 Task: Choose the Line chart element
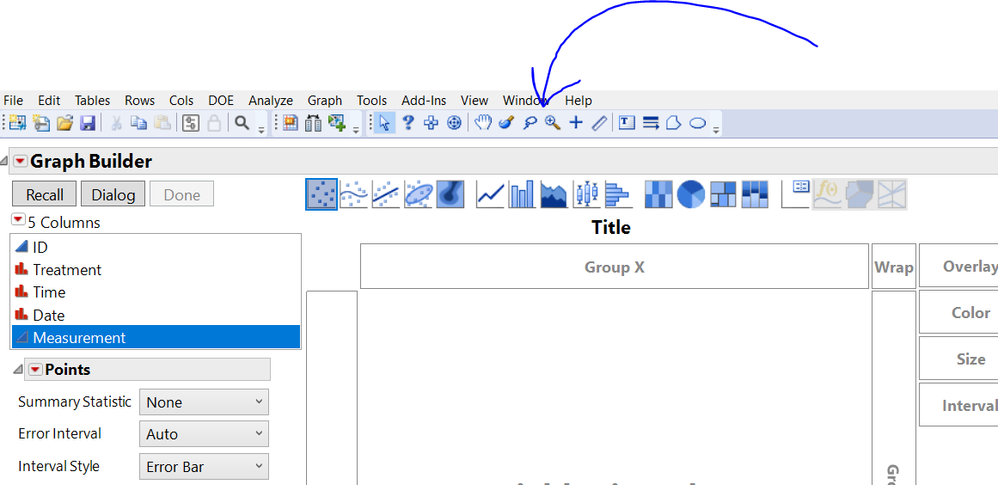490,194
